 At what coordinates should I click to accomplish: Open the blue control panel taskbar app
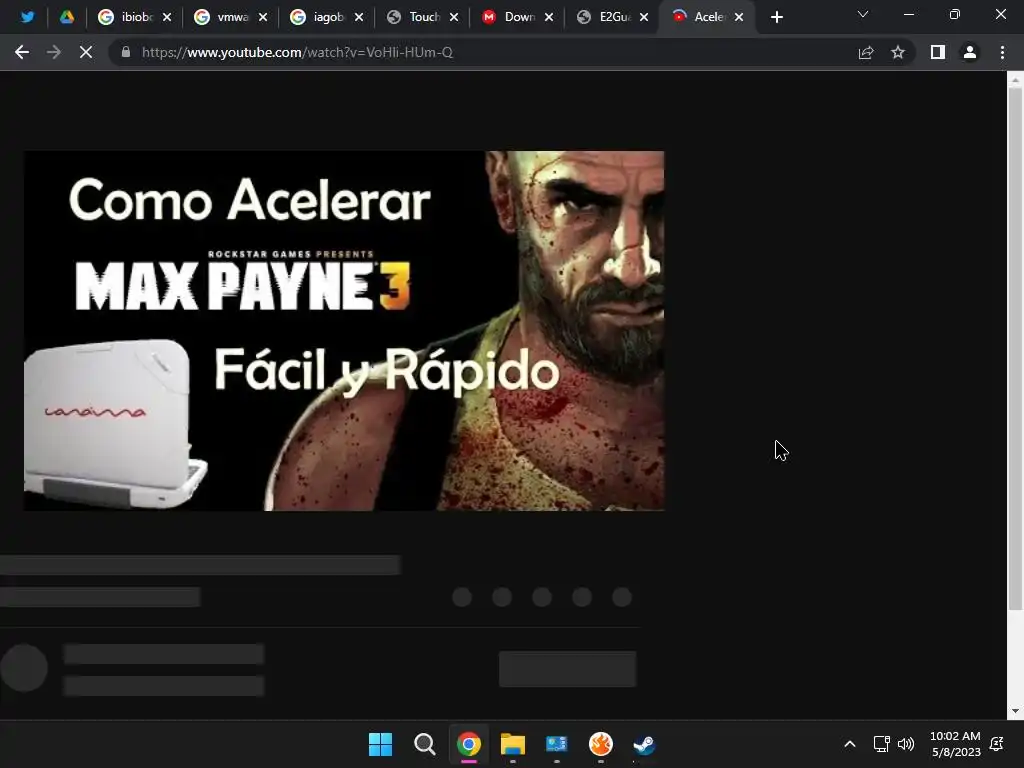(x=556, y=744)
